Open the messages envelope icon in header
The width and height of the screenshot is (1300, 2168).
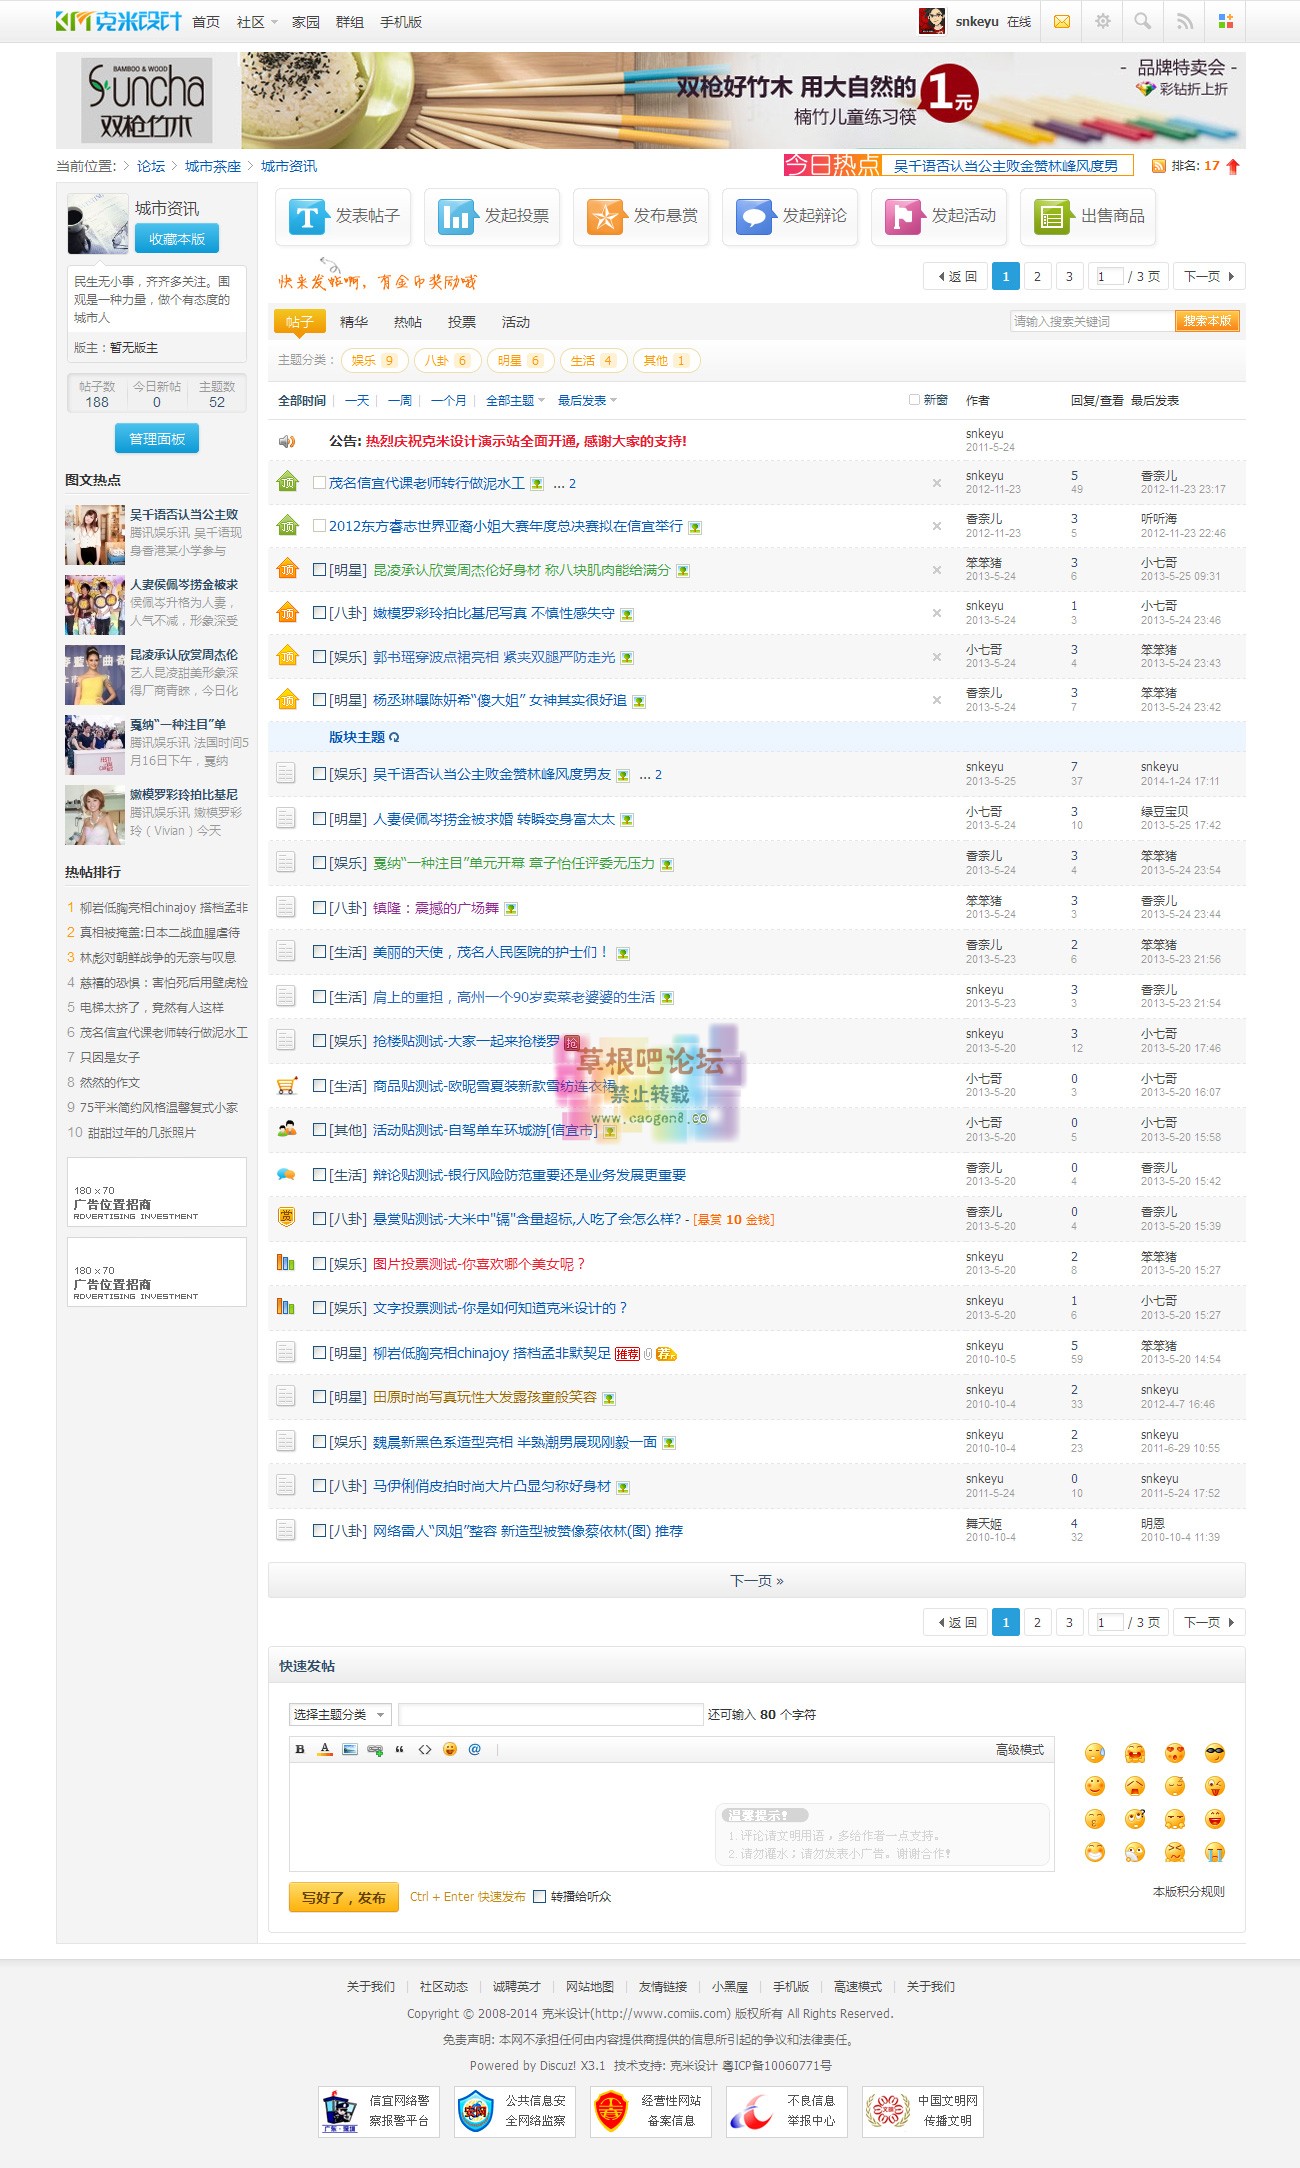click(1062, 21)
